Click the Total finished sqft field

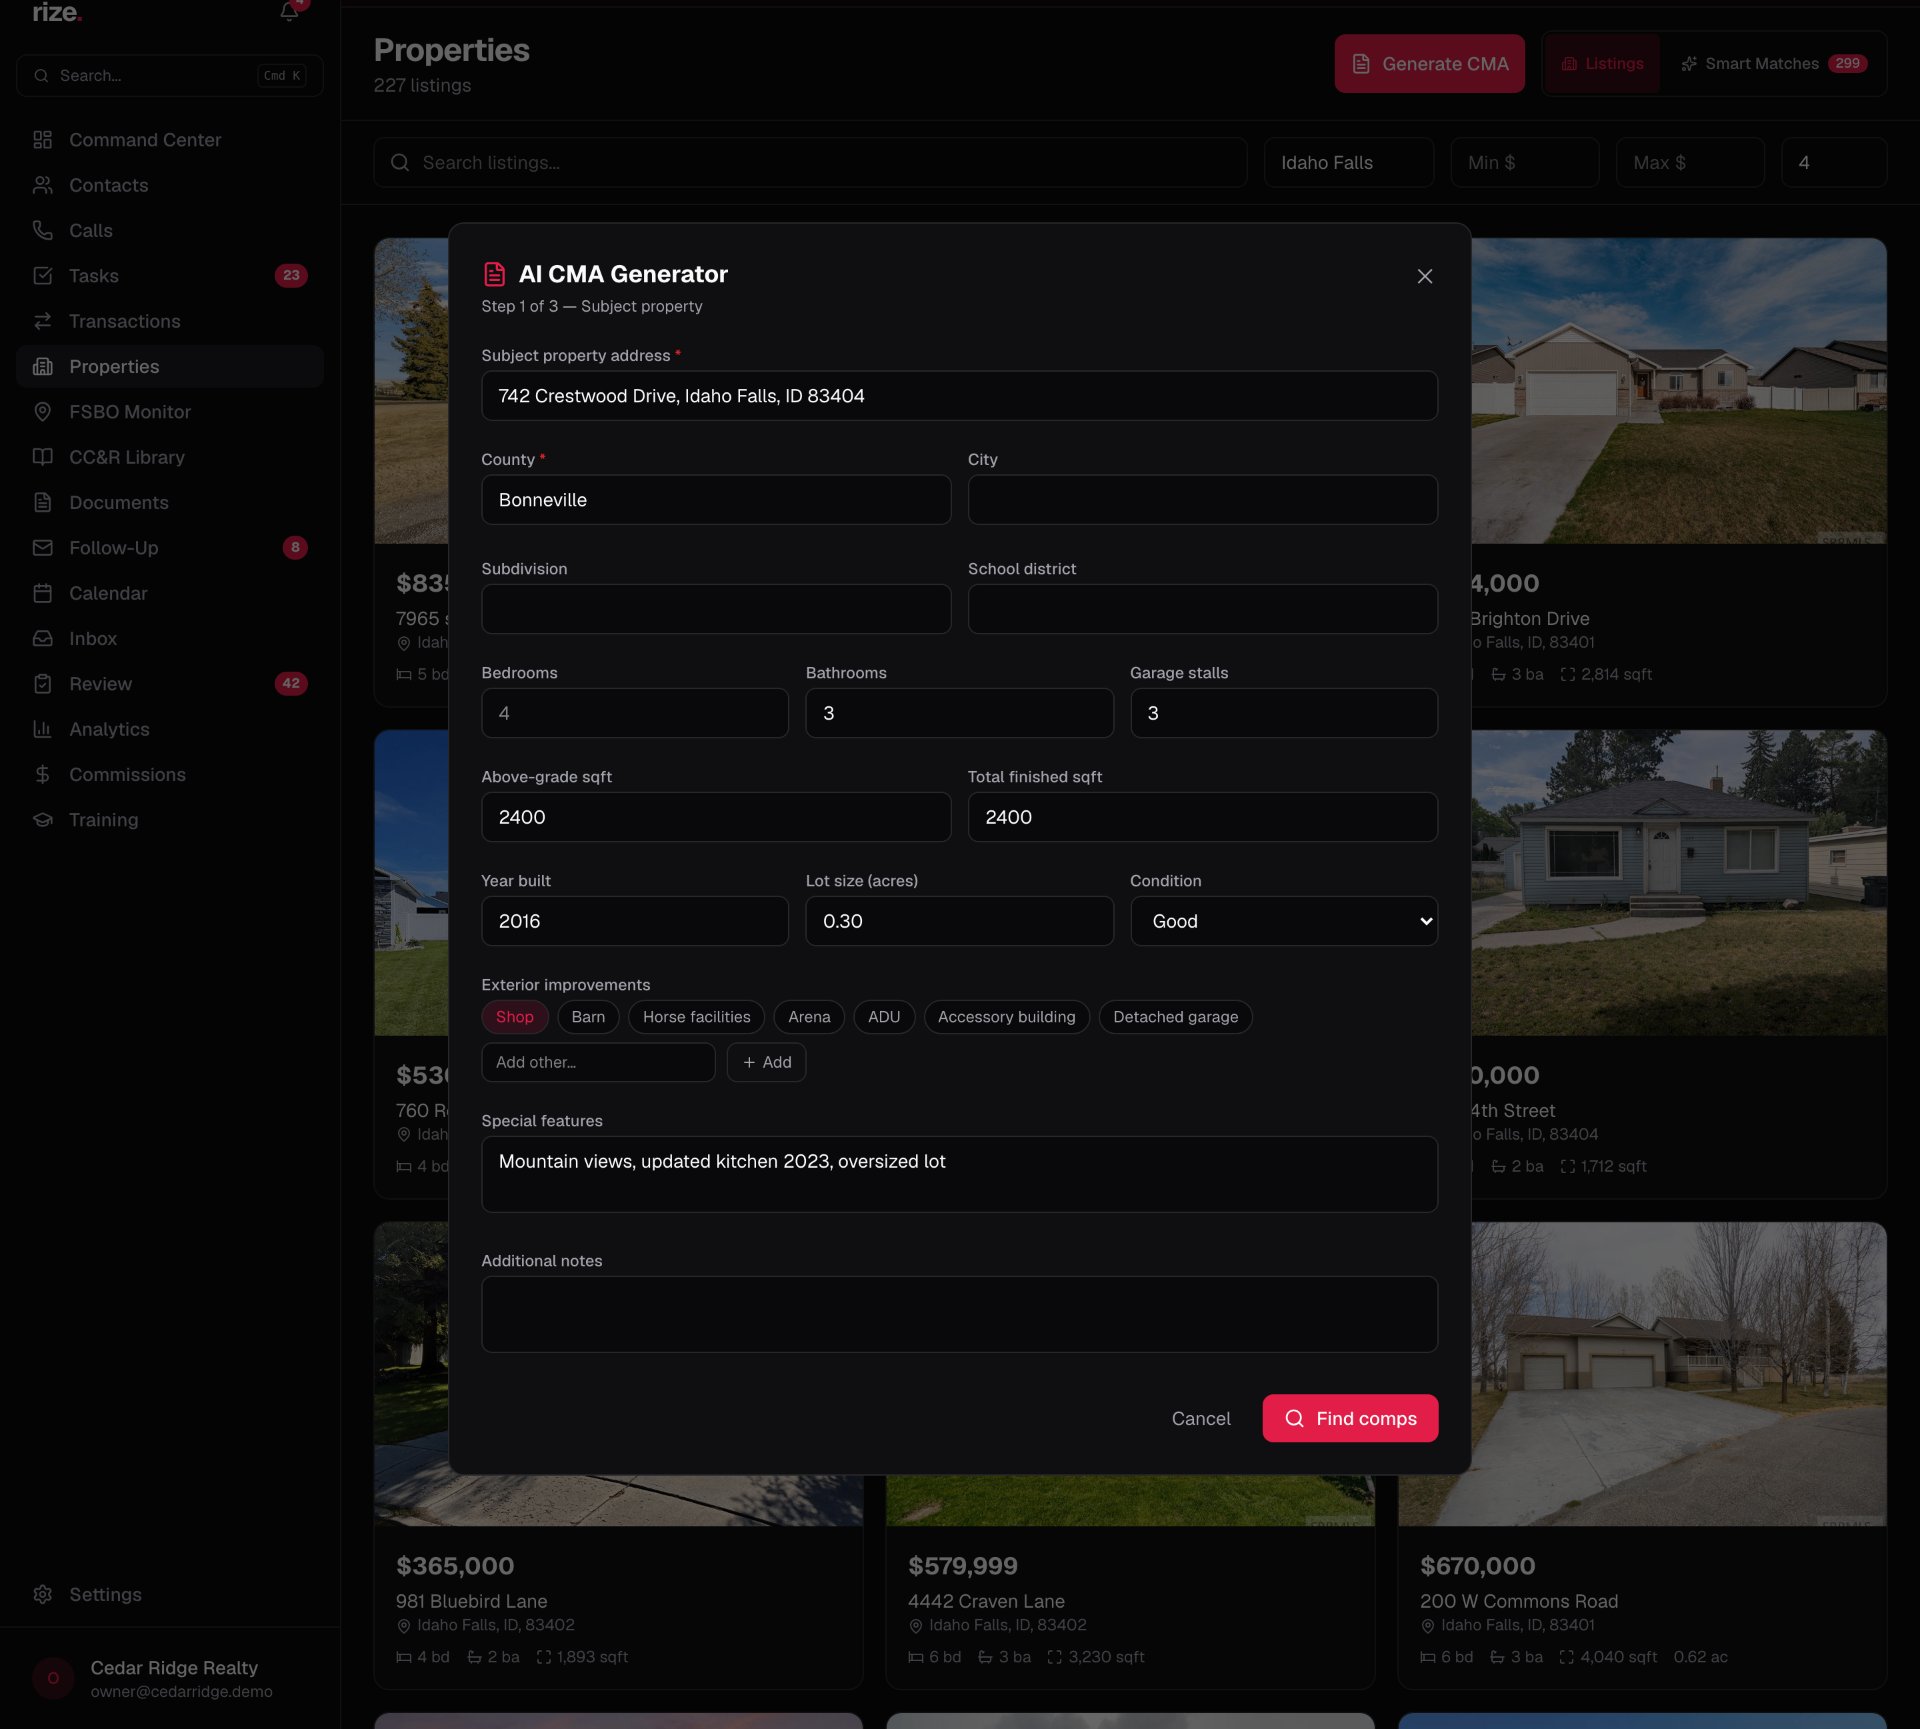tap(1203, 817)
